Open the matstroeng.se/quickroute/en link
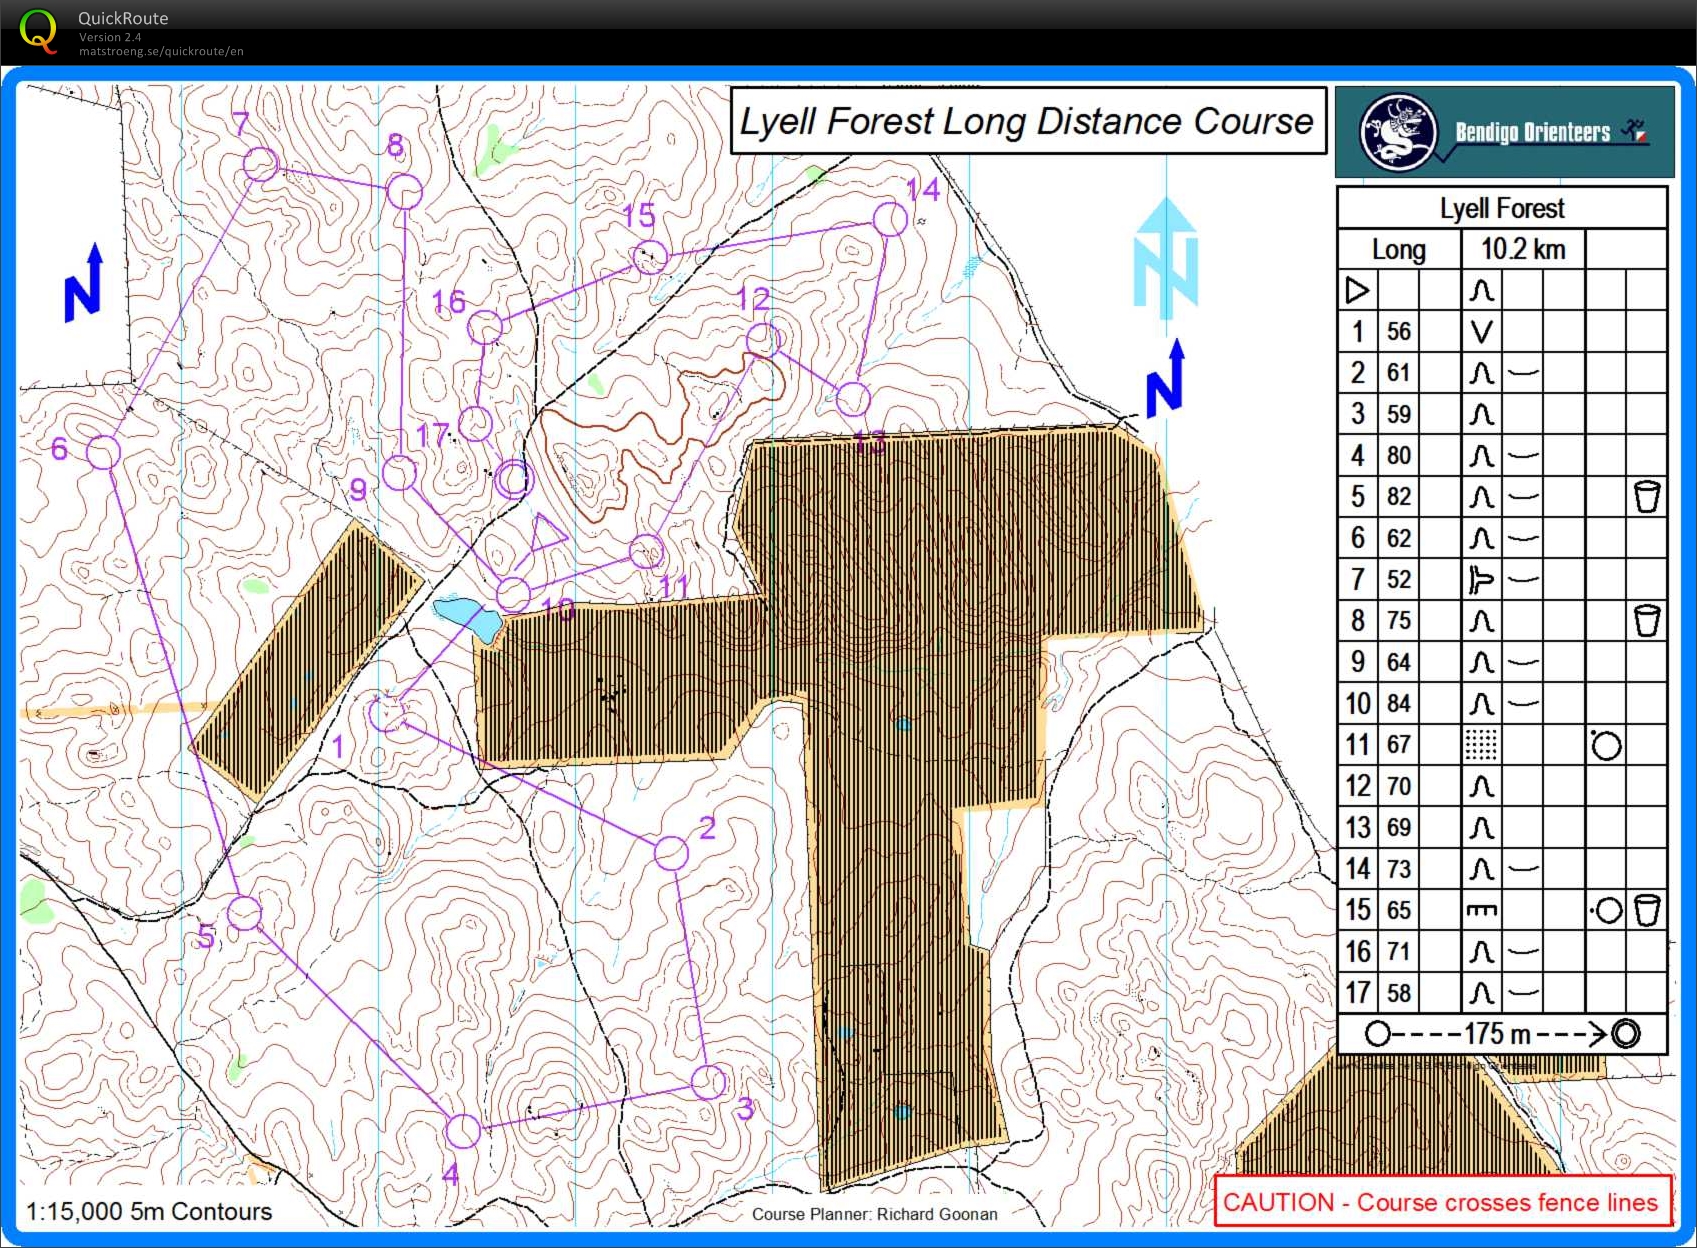This screenshot has height=1248, width=1697. (161, 52)
